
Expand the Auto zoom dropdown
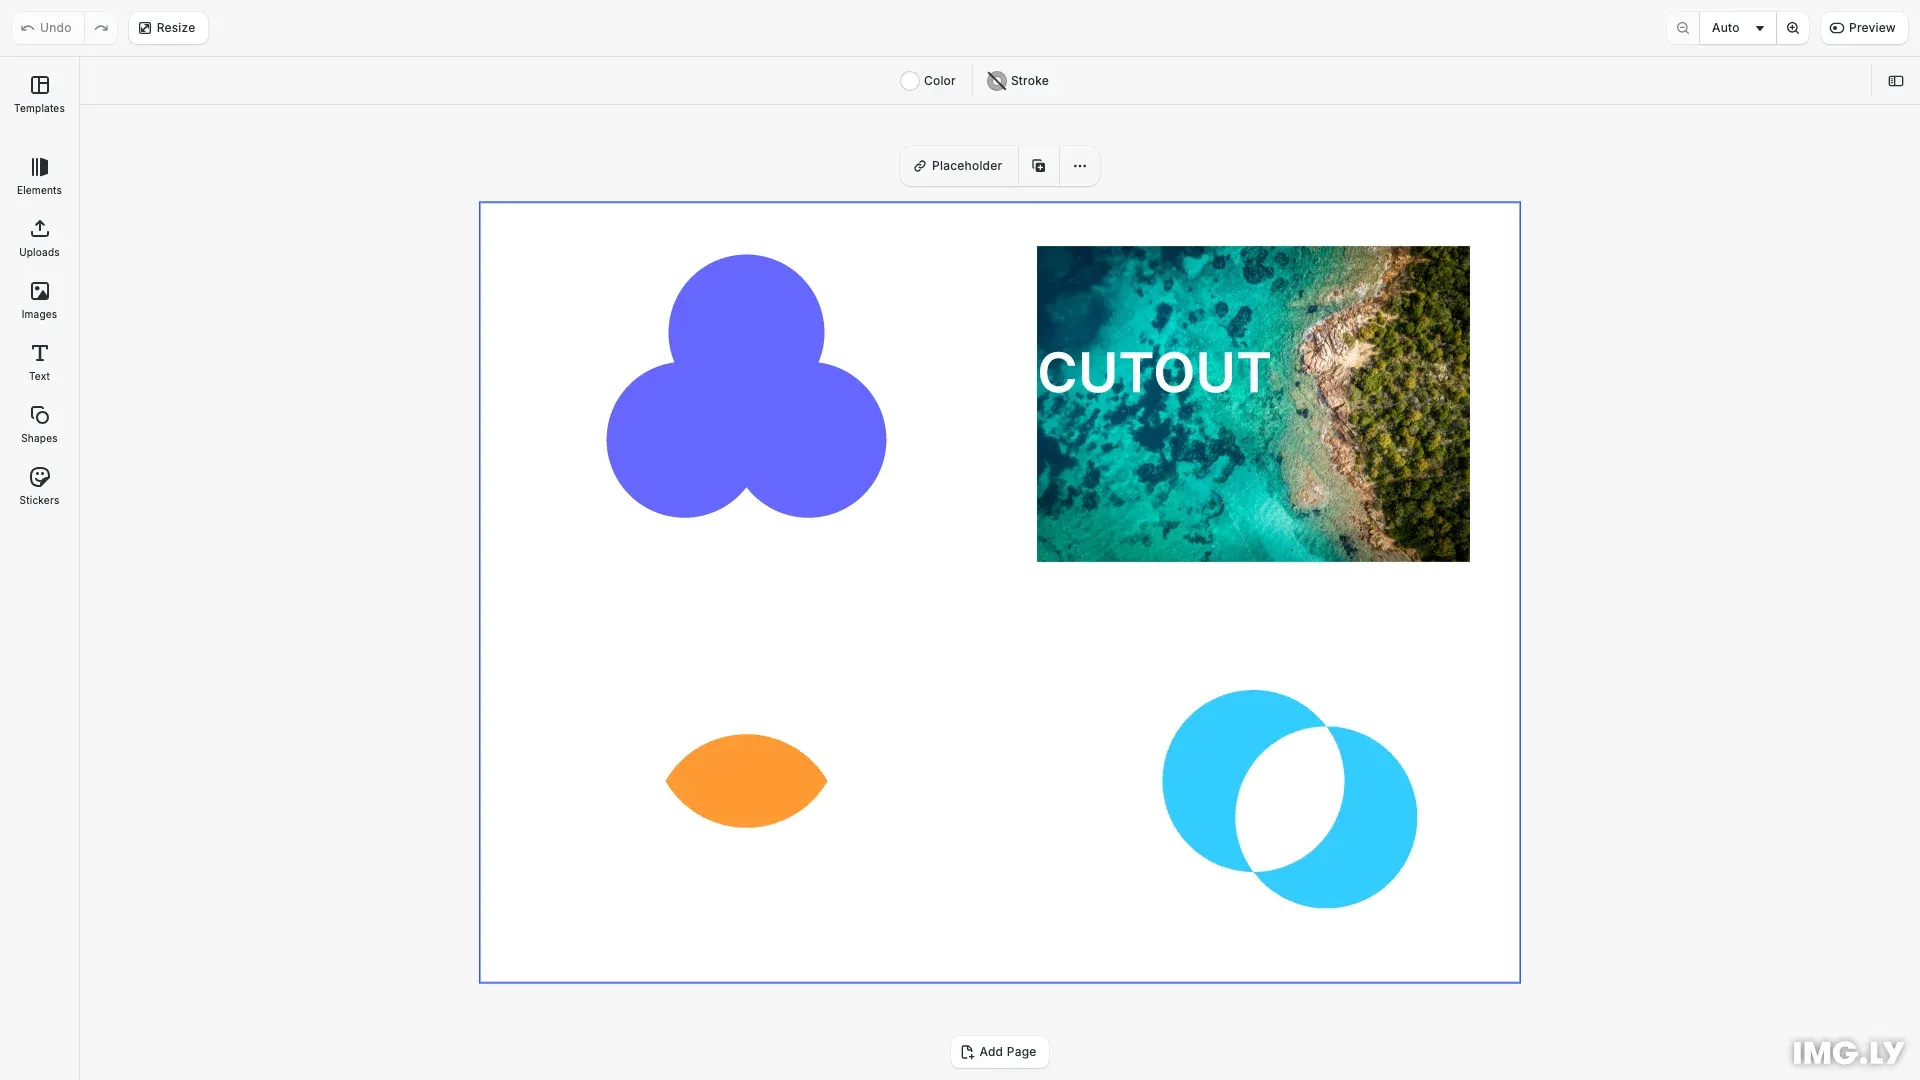[1737, 28]
